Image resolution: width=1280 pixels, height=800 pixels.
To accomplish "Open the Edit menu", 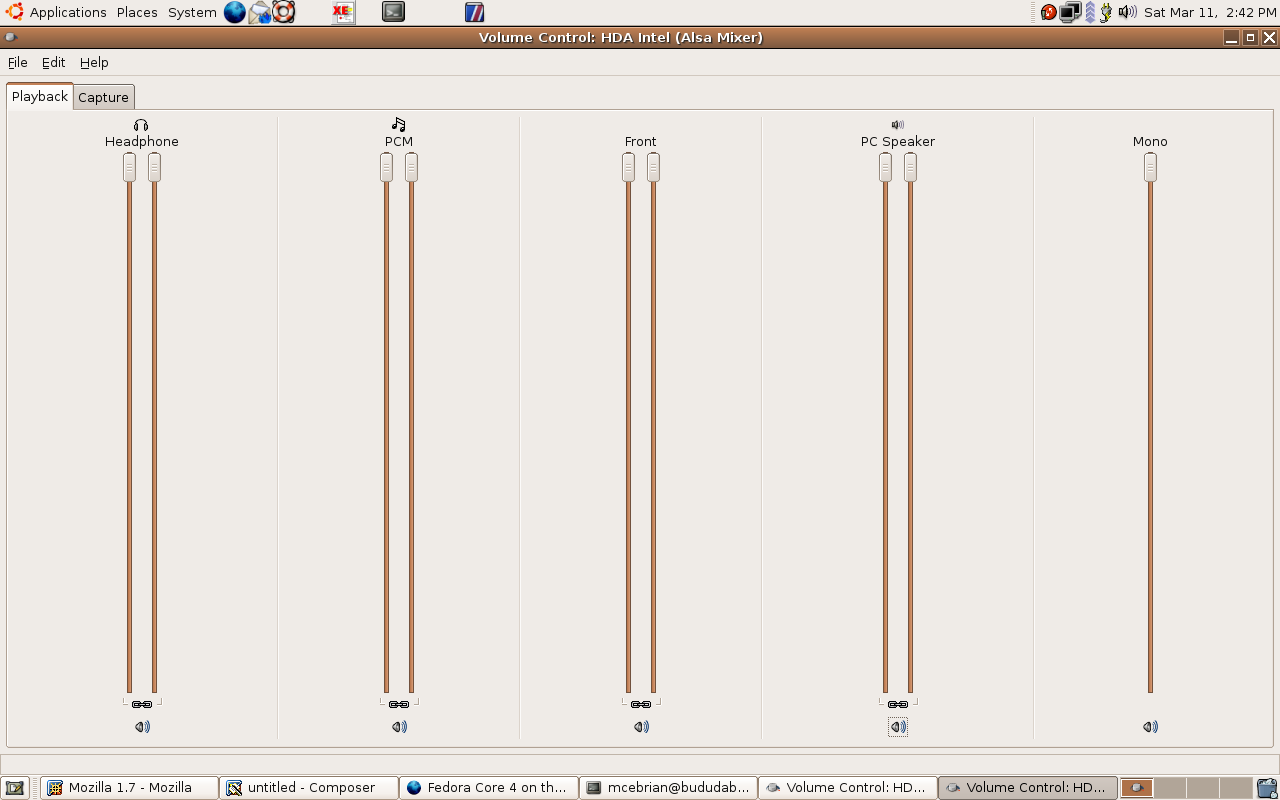I will 53,62.
